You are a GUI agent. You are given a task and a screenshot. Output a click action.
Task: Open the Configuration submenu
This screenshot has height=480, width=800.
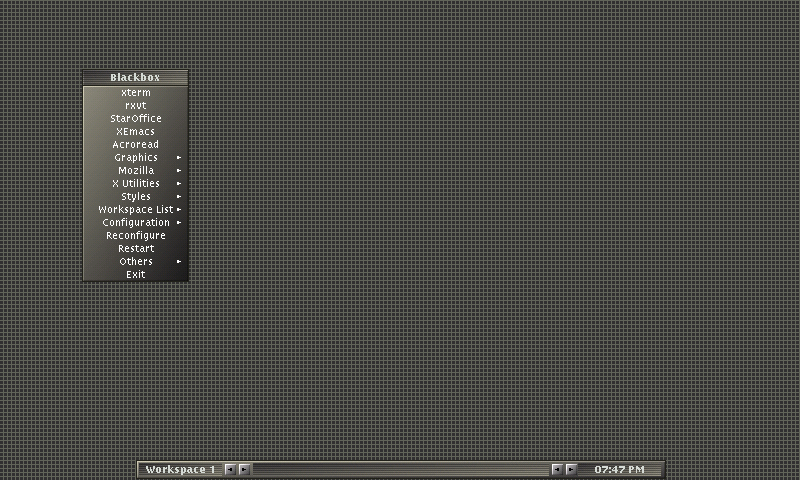click(135, 223)
